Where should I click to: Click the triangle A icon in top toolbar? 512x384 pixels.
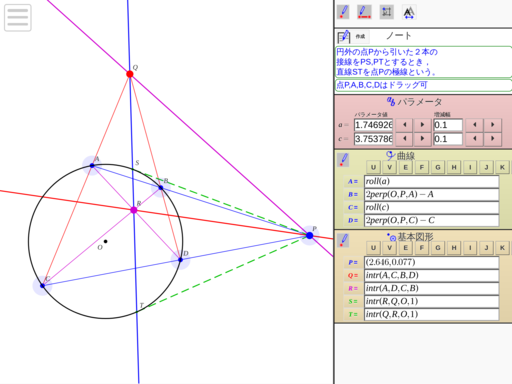[409, 12]
